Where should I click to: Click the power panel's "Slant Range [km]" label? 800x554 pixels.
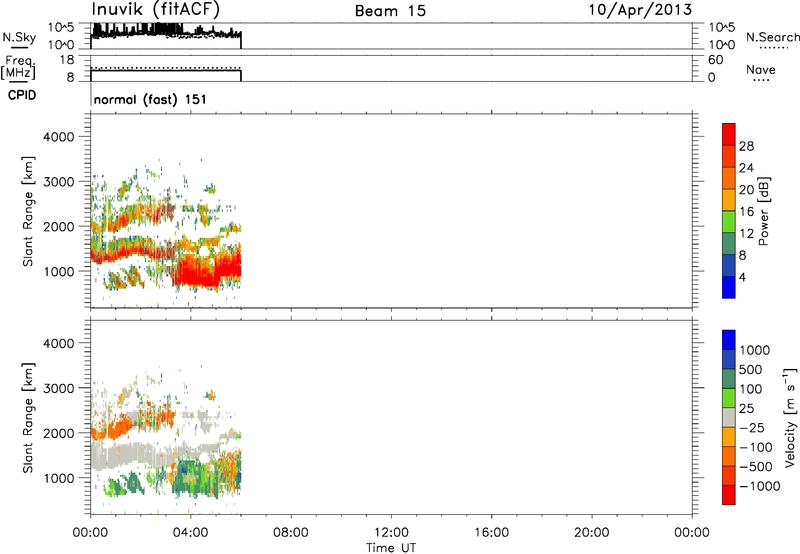click(x=28, y=211)
